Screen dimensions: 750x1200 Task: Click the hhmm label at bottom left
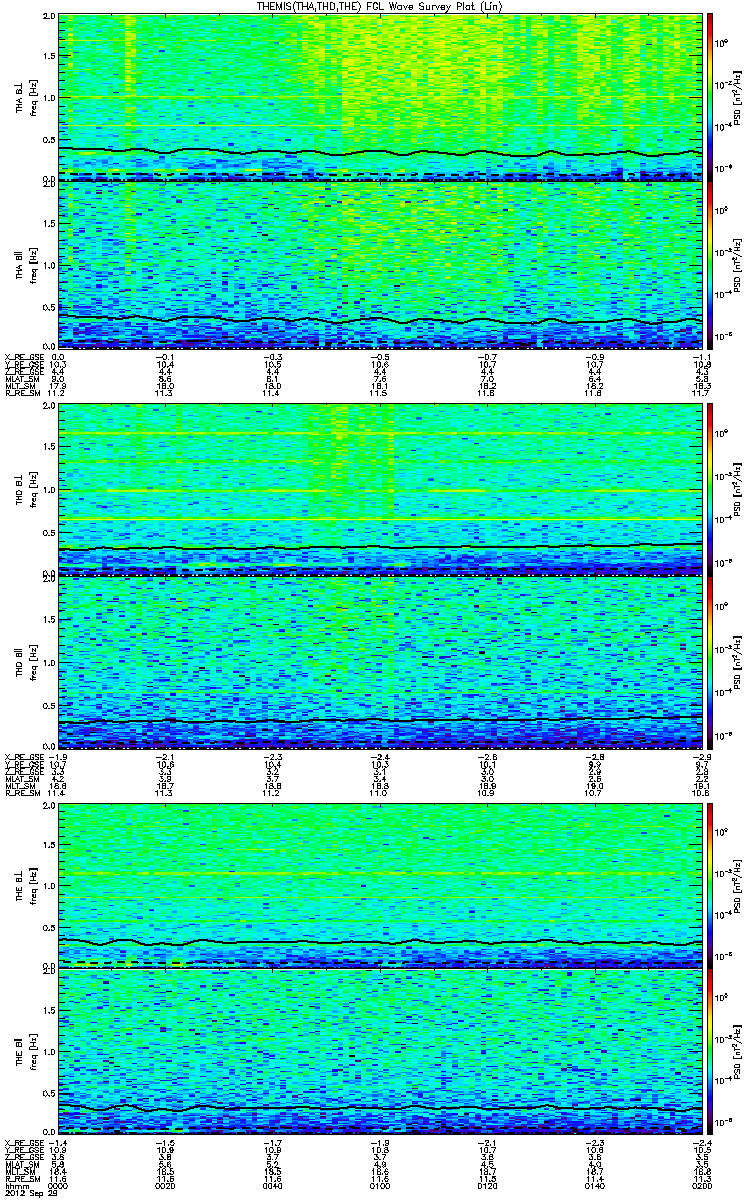pyautogui.click(x=16, y=1185)
